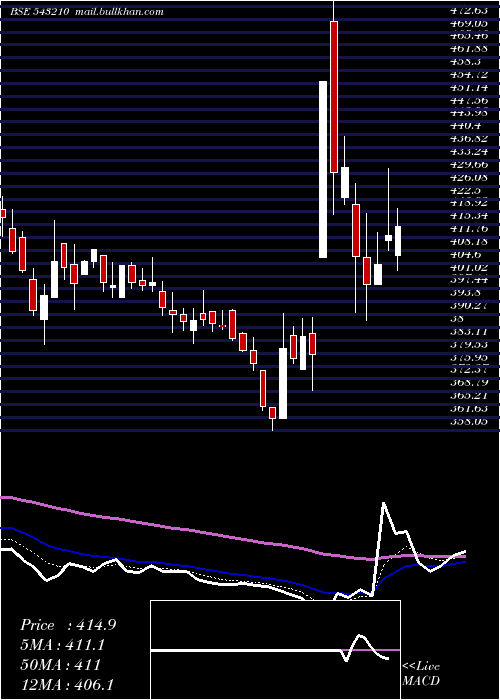Click the 401.02 price axis label

point(468,268)
